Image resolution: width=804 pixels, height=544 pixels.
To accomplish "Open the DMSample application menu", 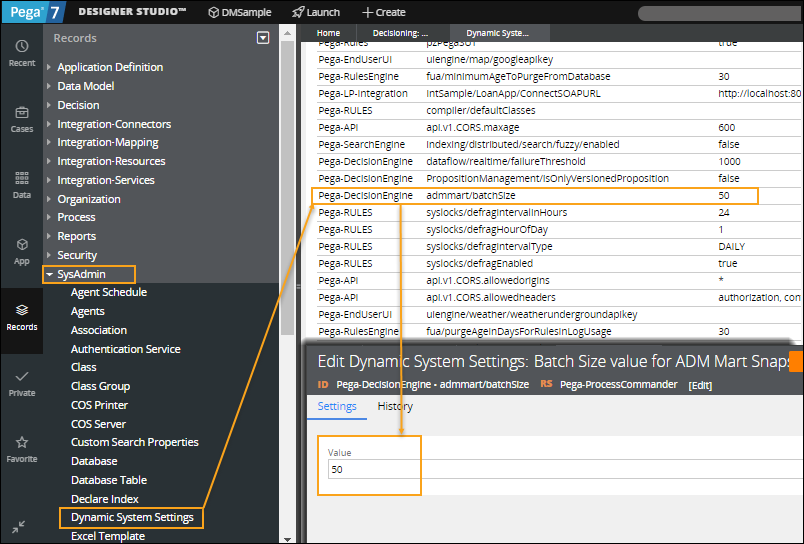I will [x=239, y=12].
